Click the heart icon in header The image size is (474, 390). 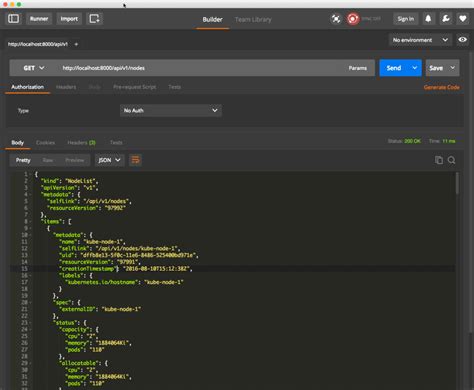[463, 19]
